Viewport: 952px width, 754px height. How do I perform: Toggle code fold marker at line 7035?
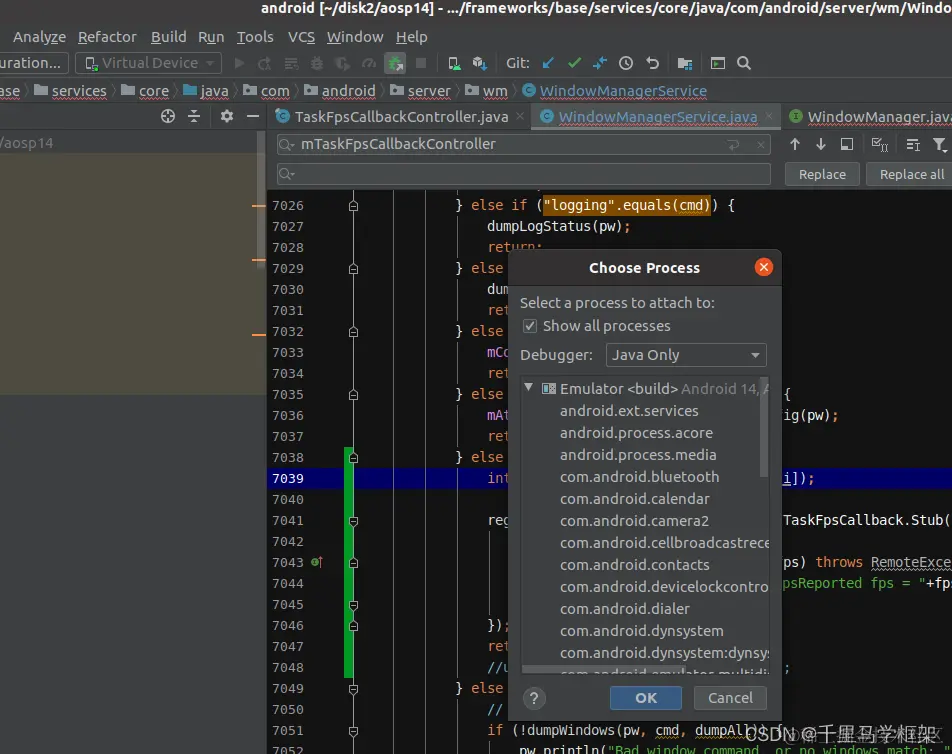[353, 395]
